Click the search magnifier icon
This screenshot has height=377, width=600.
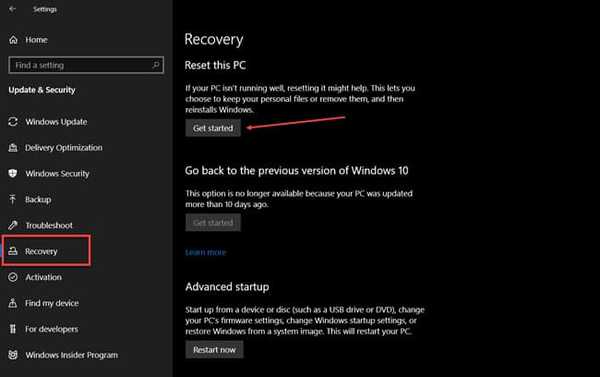click(156, 65)
